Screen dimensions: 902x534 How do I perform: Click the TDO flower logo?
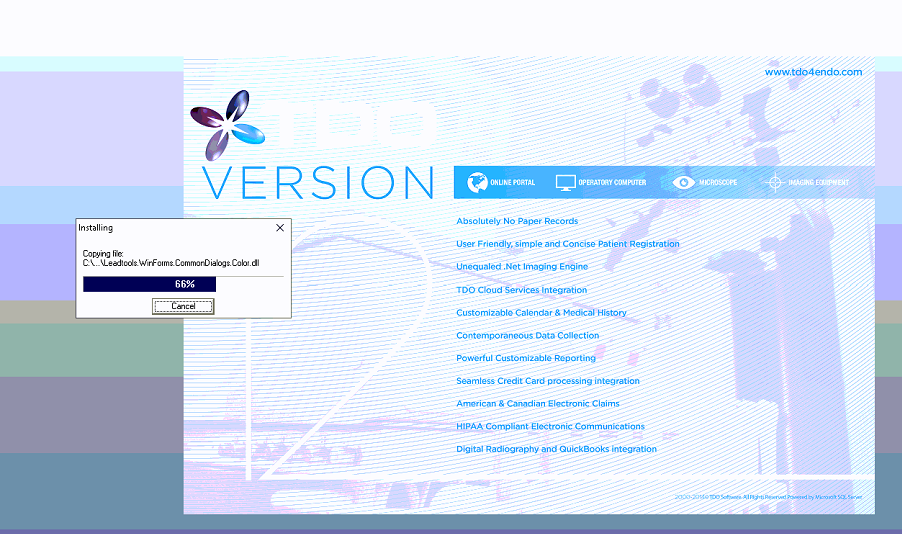pyautogui.click(x=227, y=125)
